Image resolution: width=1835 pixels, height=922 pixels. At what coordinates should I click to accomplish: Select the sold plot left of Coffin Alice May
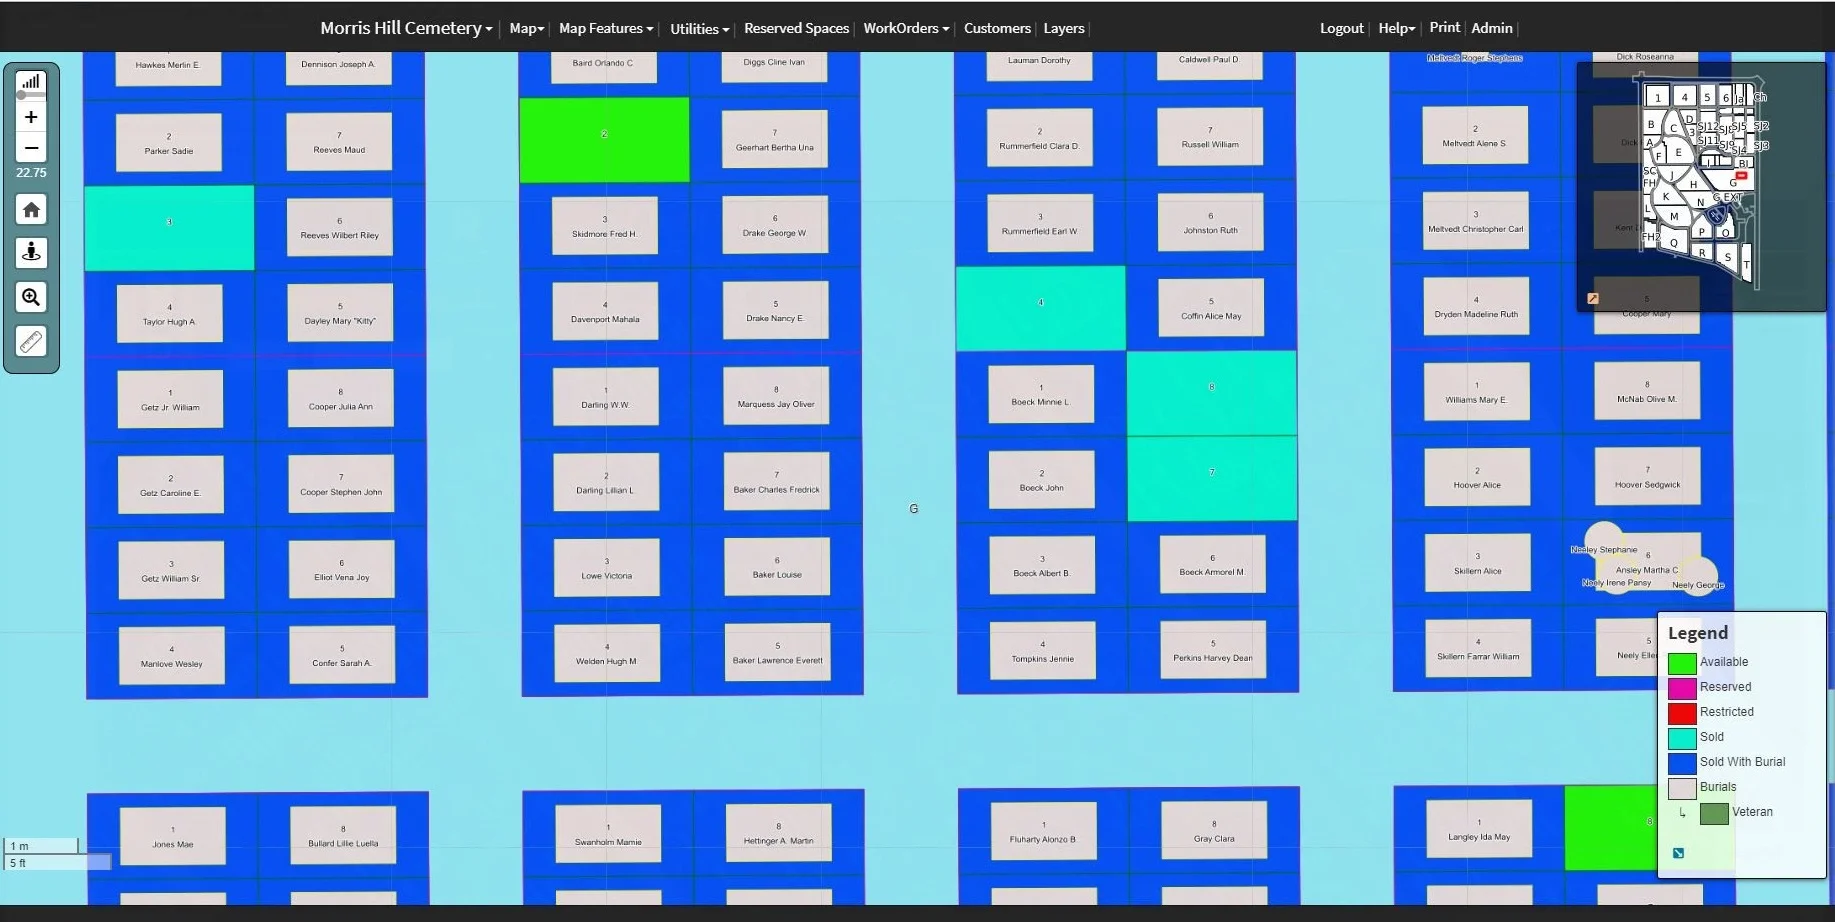[x=1041, y=308]
